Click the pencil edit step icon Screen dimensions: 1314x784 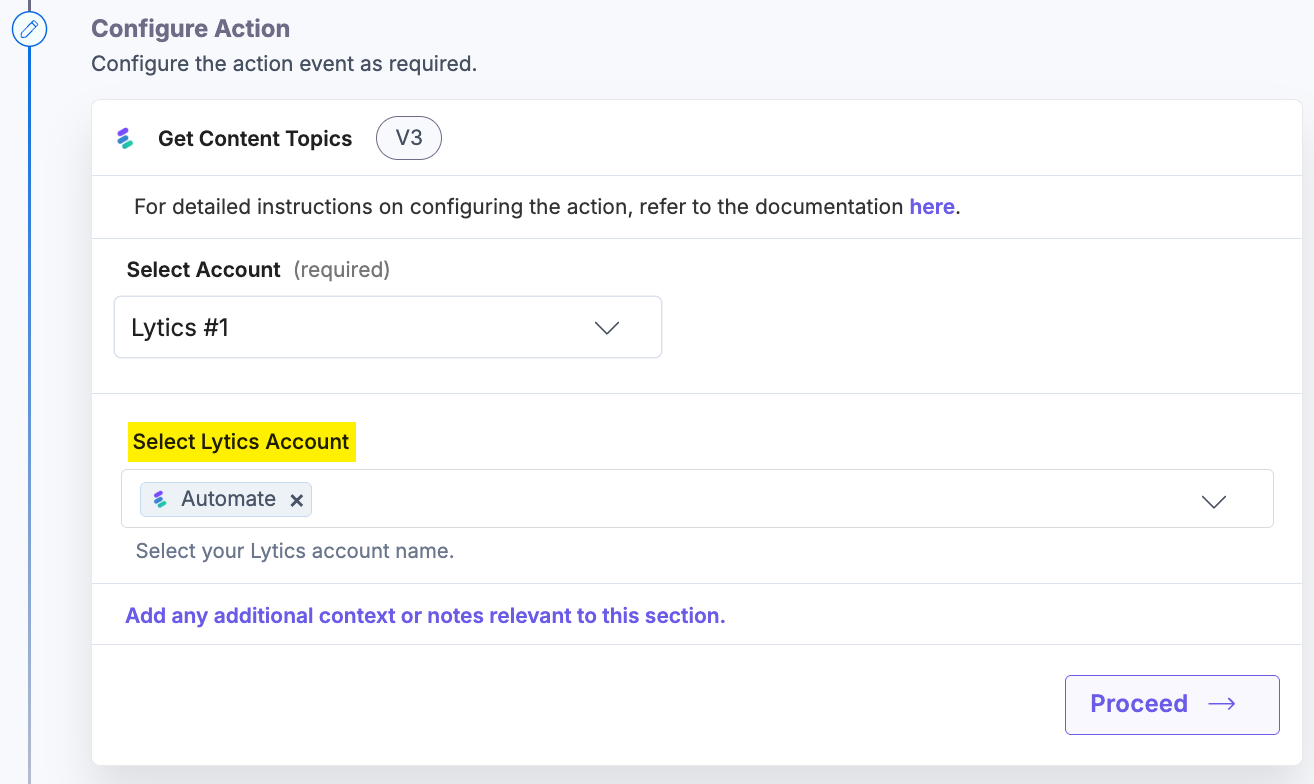click(29, 29)
